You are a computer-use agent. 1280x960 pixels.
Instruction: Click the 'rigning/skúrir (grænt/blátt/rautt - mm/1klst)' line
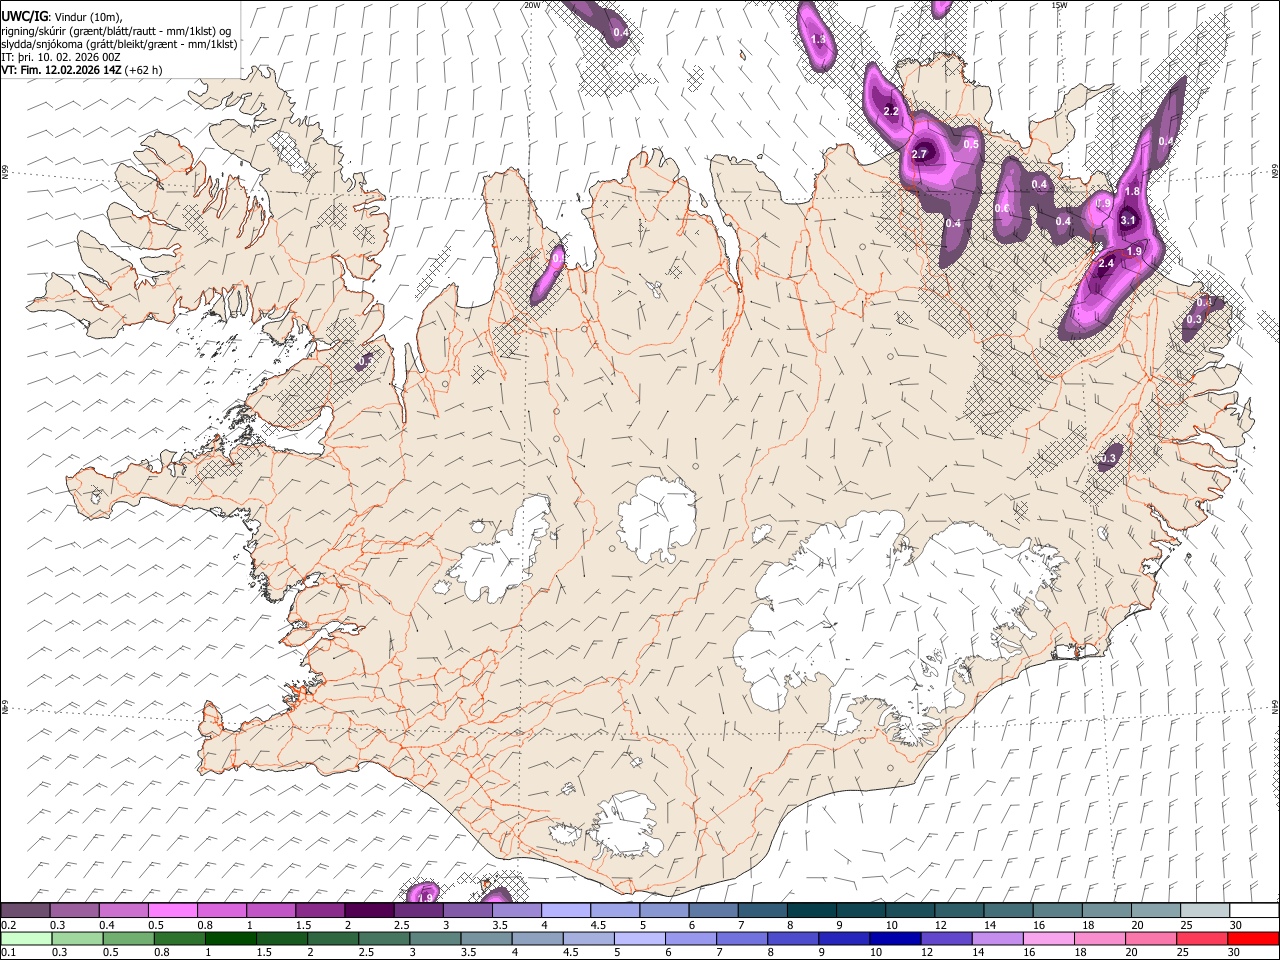115,30
